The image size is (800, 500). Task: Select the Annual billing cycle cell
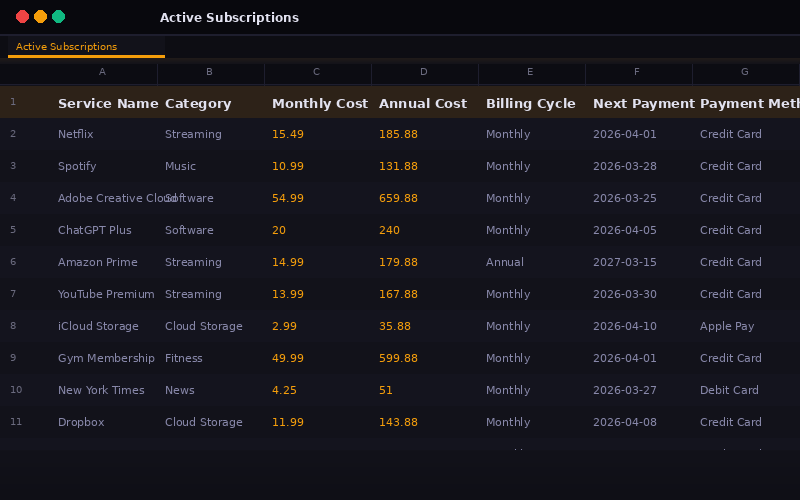click(532, 262)
